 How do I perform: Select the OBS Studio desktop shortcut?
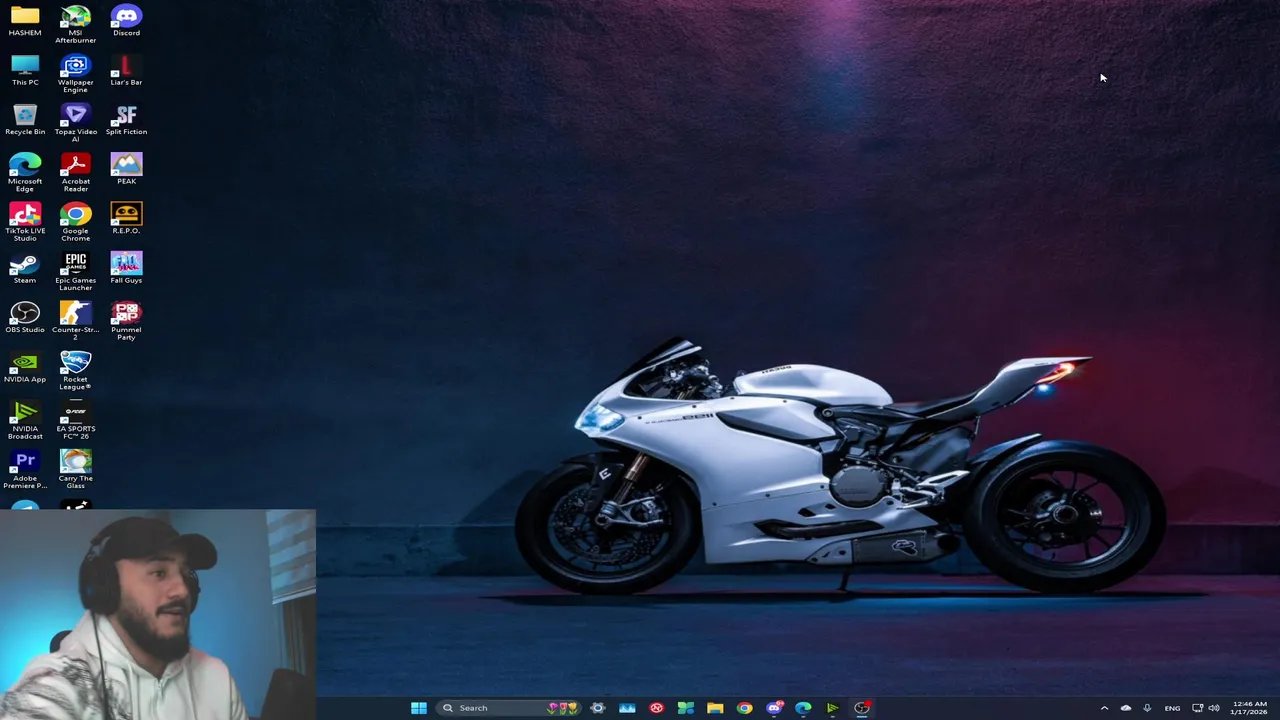pyautogui.click(x=25, y=318)
